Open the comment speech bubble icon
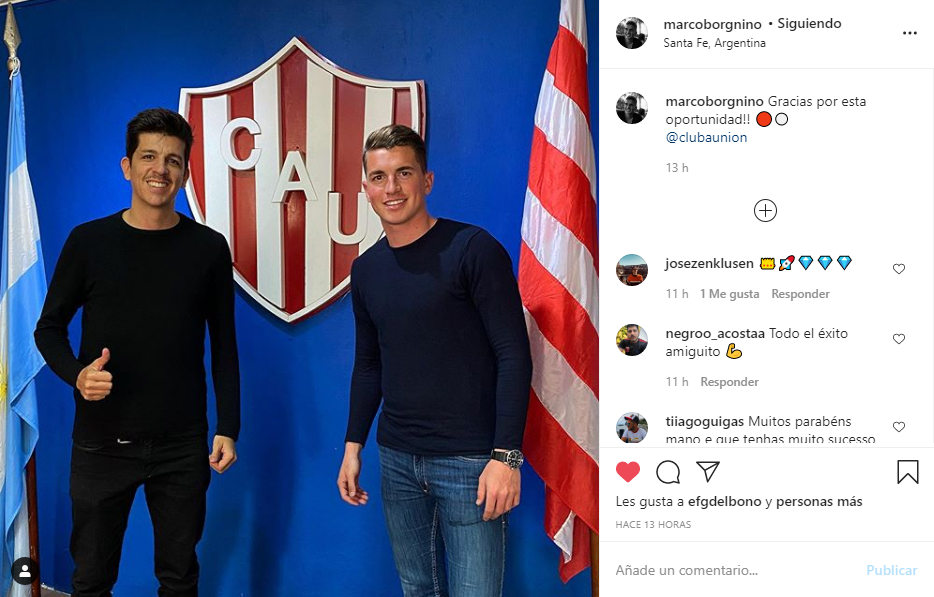934x597 pixels. (668, 472)
